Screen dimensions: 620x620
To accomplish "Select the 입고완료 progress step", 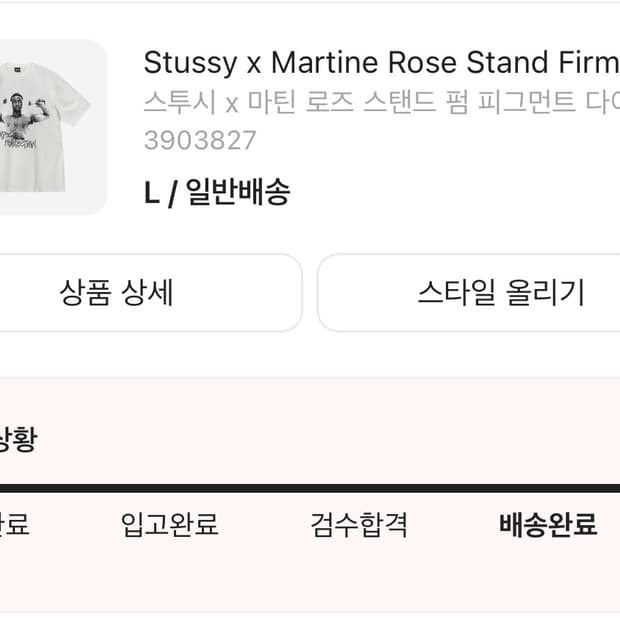I will point(169,524).
